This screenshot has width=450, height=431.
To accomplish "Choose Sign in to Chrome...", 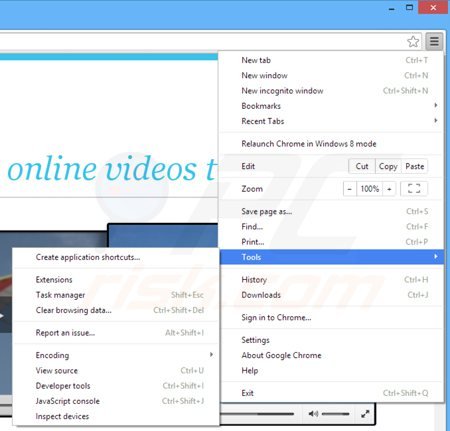I will (332, 317).
